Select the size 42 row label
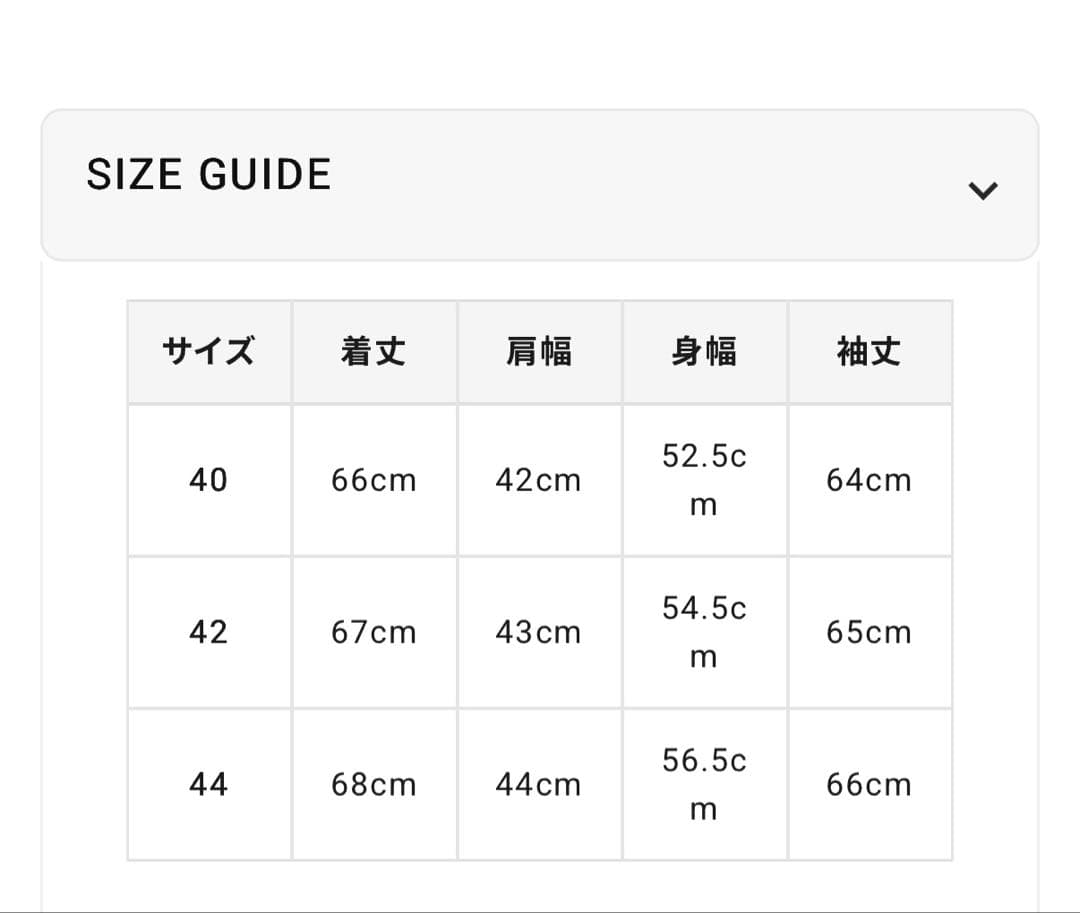This screenshot has height=913, width=1080. point(209,633)
